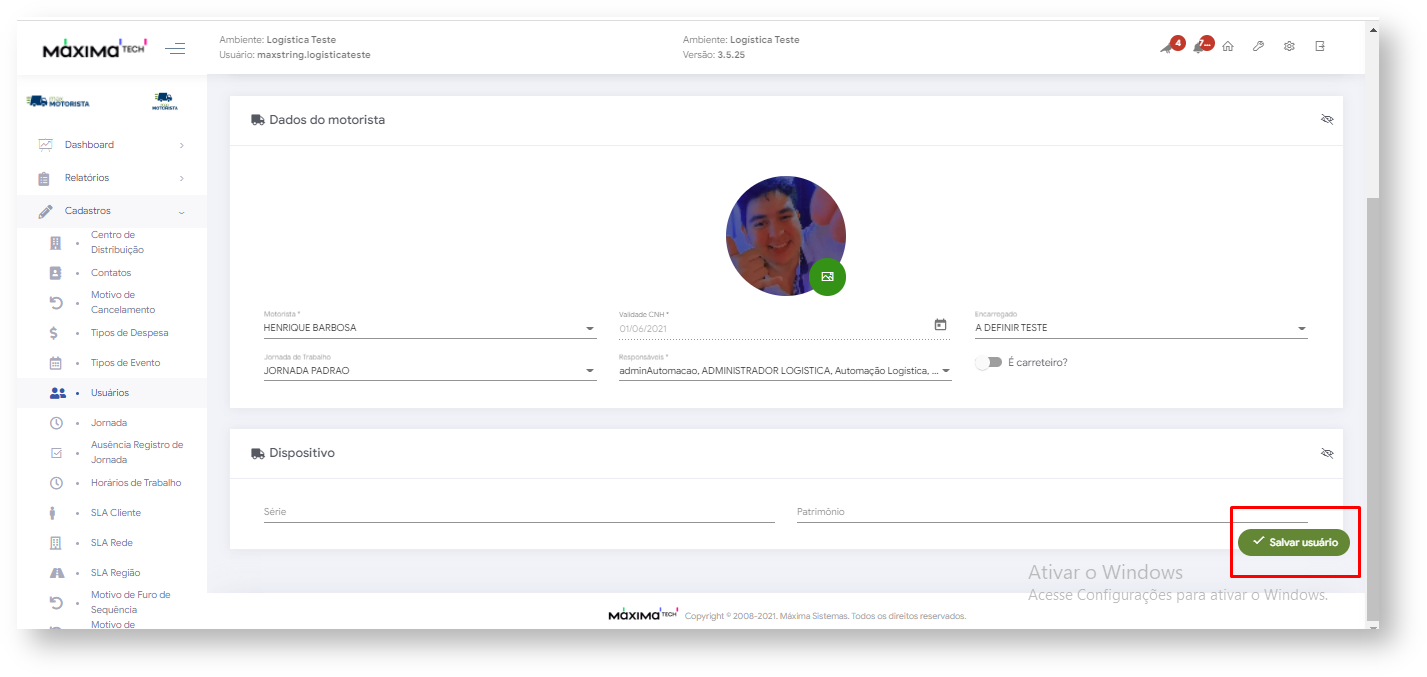This screenshot has height=677, width=1427.
Task: Click the Contatos contact card icon
Action: [56, 273]
